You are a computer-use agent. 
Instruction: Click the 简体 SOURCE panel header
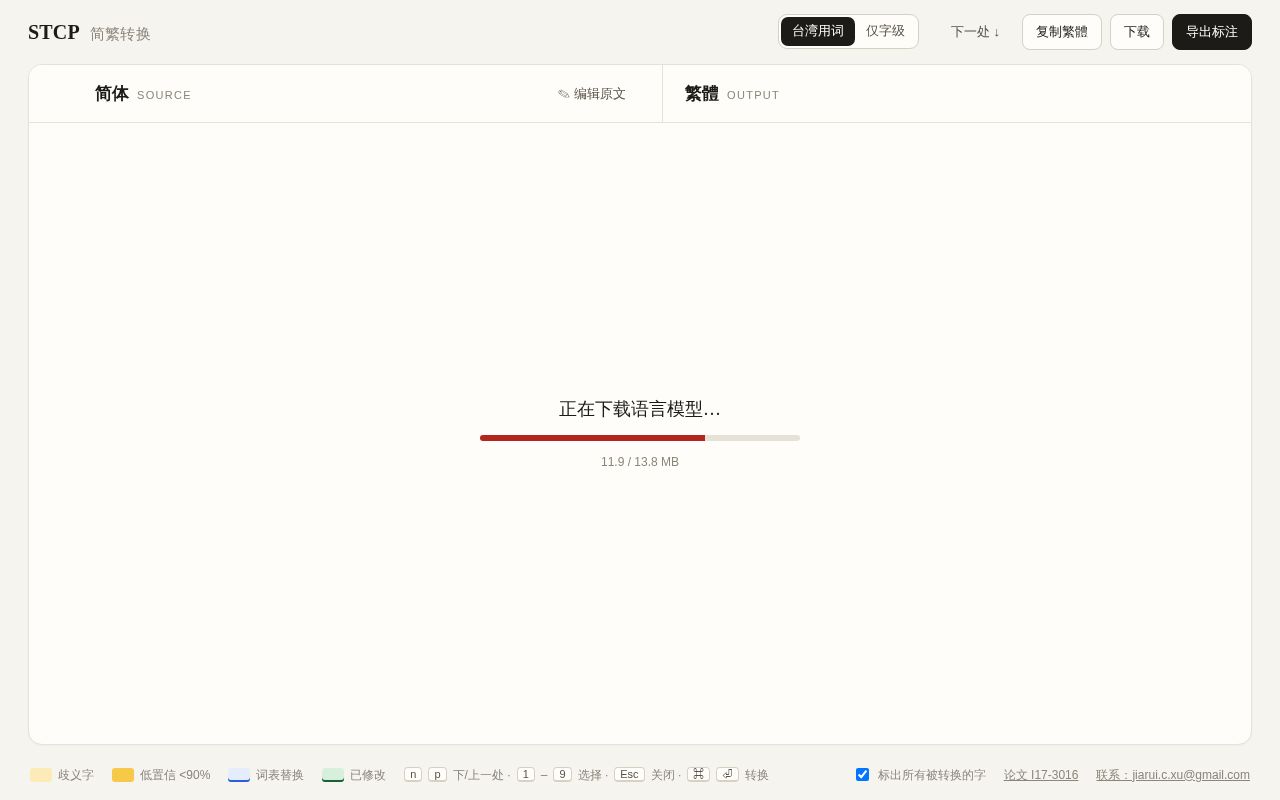coord(143,94)
